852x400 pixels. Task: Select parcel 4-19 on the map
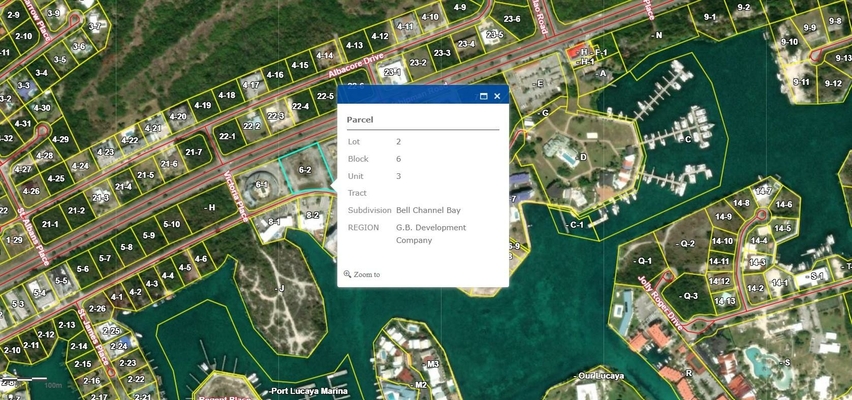[x=202, y=105]
